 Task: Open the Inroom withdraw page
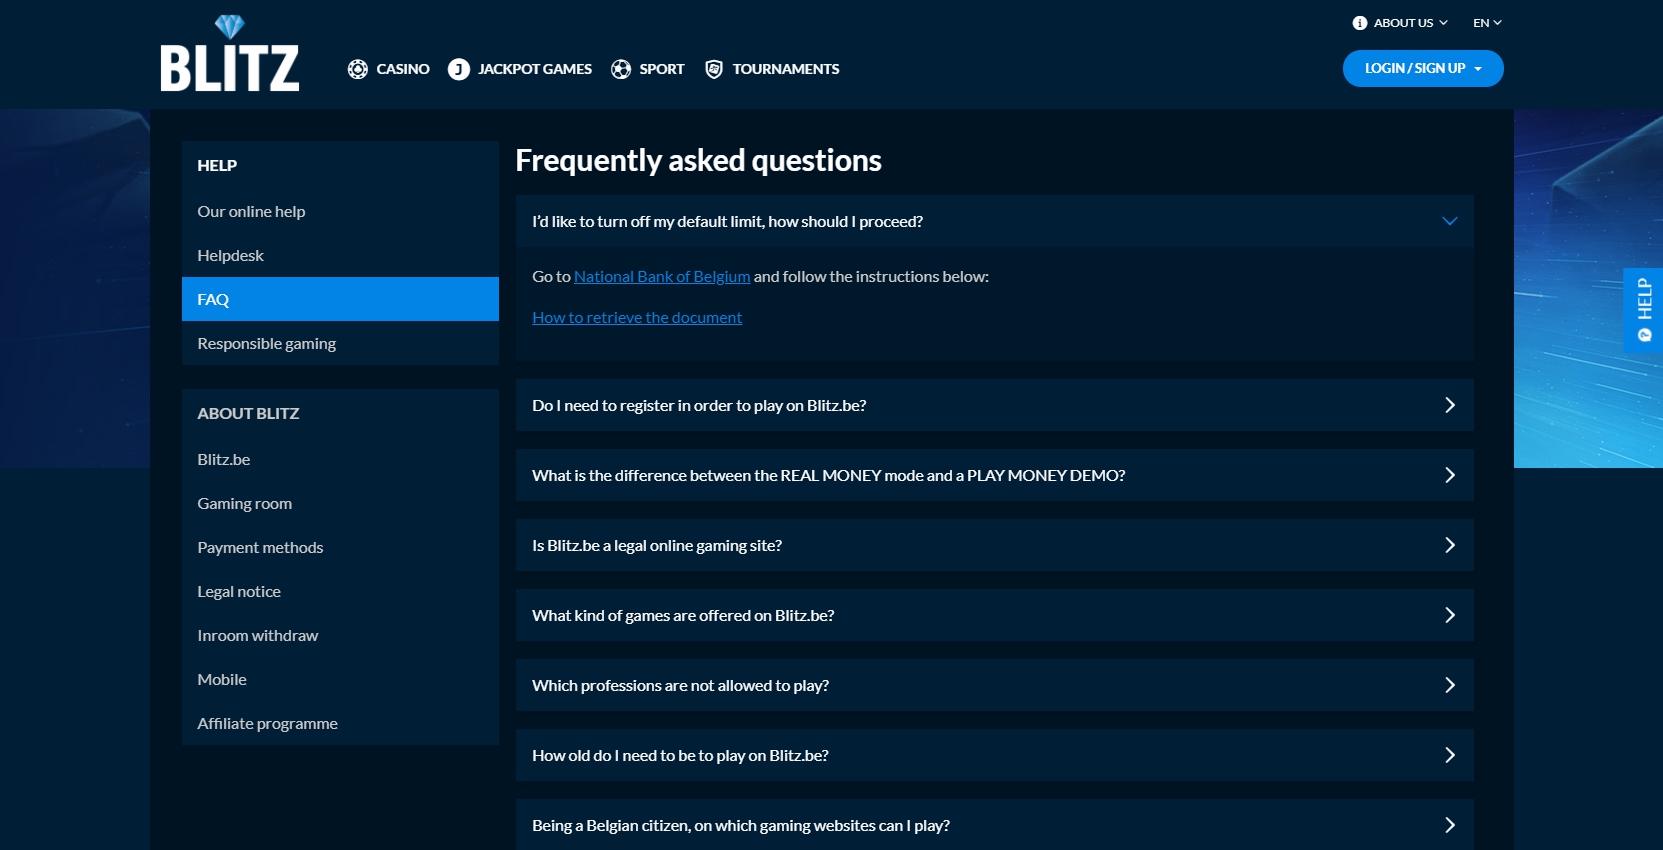pos(340,635)
